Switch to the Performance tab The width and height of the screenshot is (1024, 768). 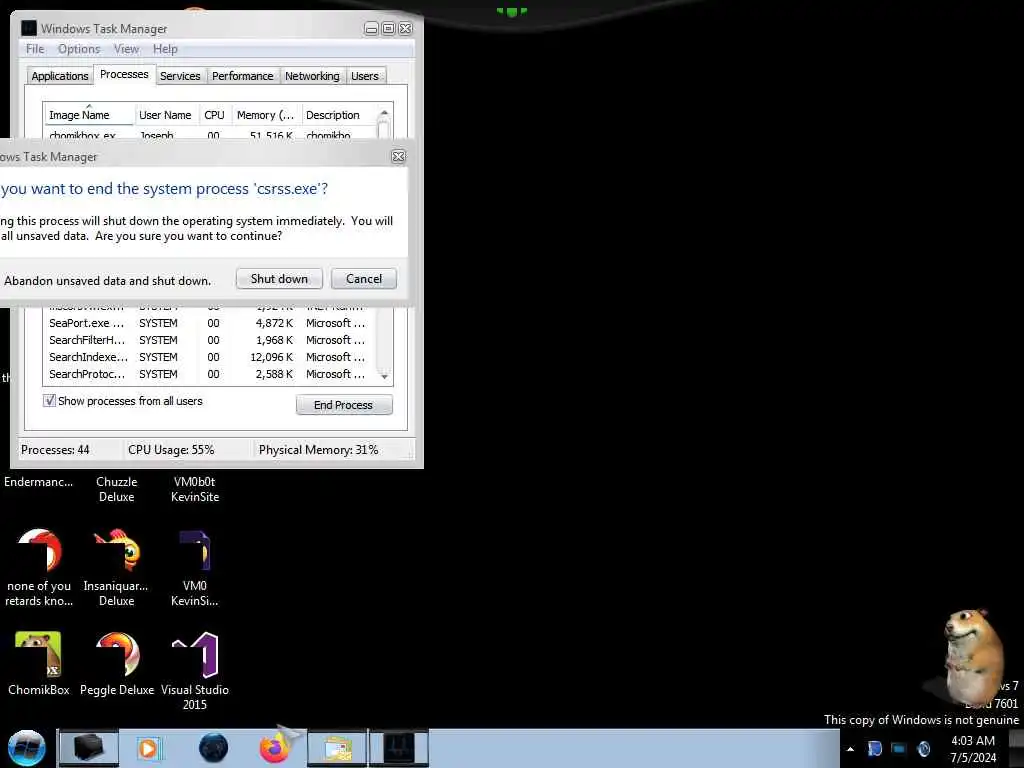(243, 76)
